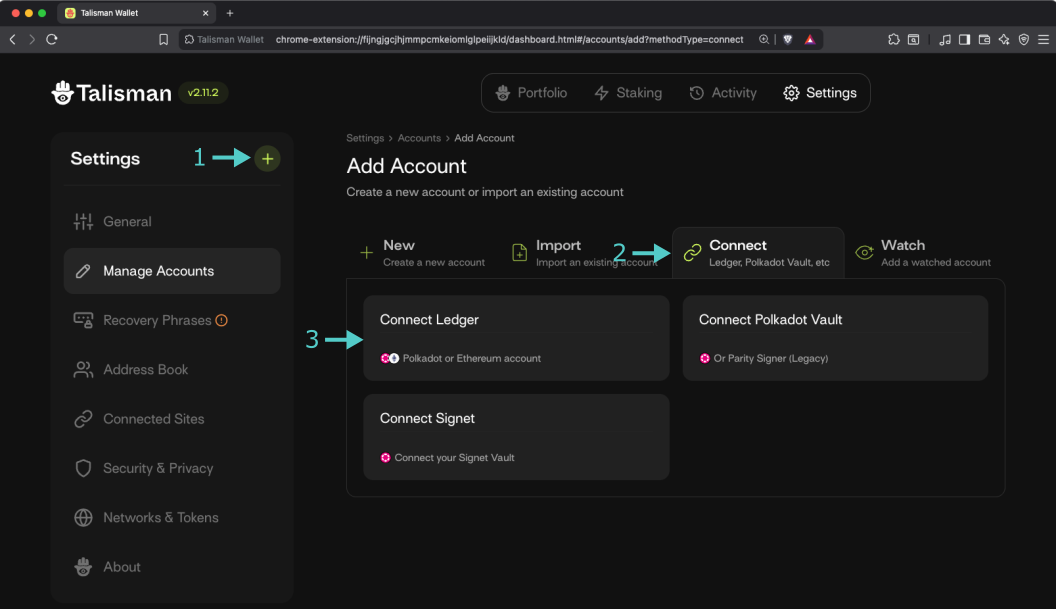Go to Networks & Tokens
Viewport: 1056px width, 609px height.
point(172,517)
